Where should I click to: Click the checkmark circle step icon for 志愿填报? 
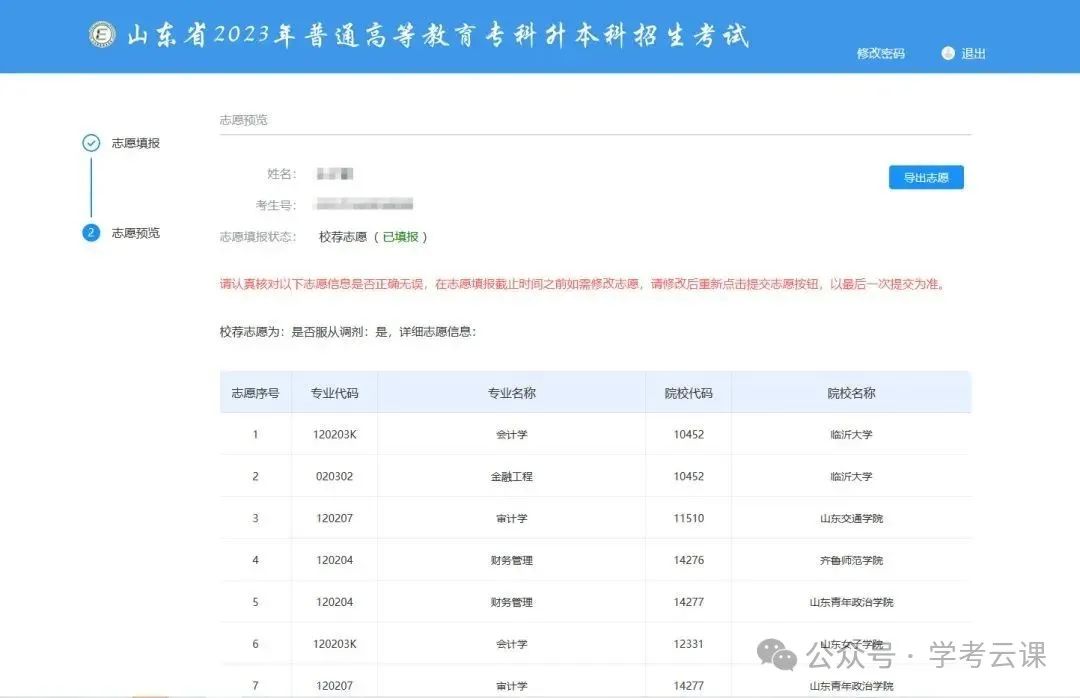click(x=91, y=143)
